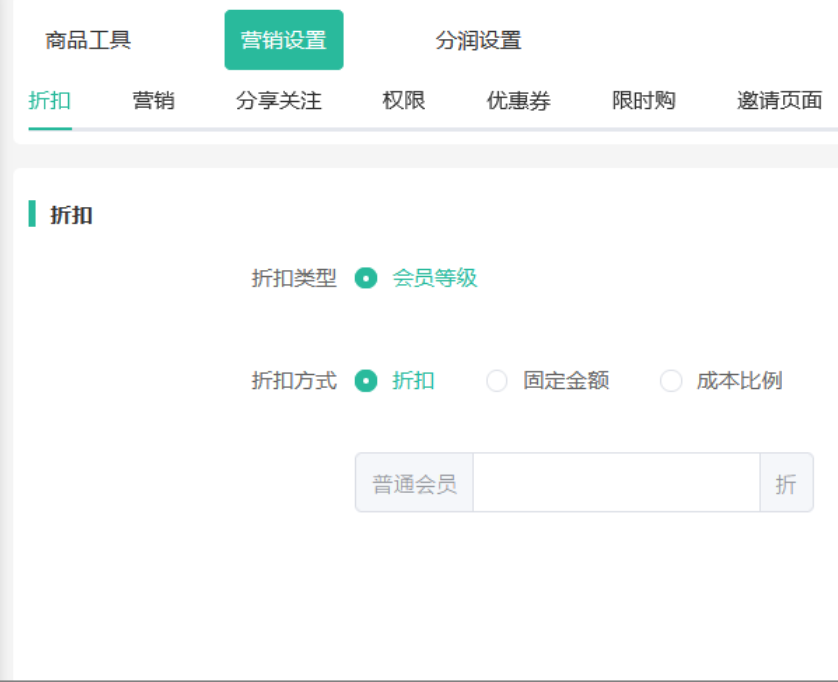Viewport: 838px width, 682px height.
Task: Choose the 折扣 discount method radio
Action: (366, 381)
